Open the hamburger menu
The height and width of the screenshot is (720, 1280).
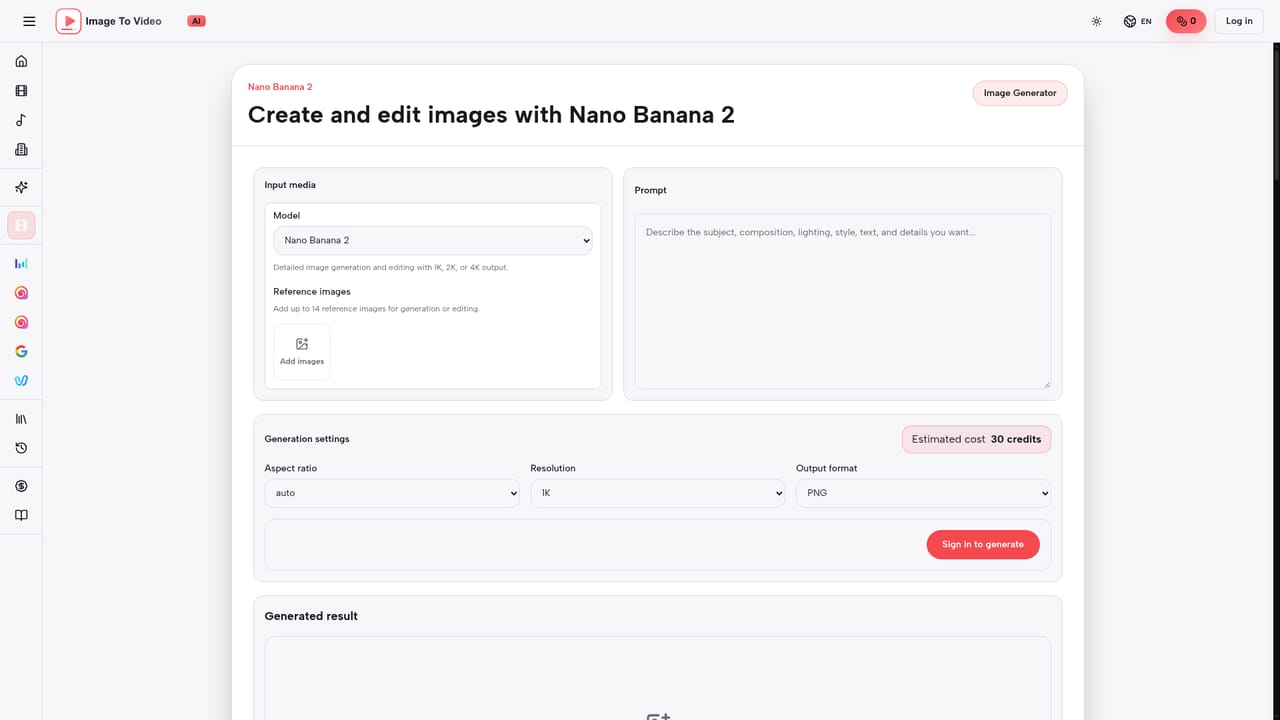point(28,21)
